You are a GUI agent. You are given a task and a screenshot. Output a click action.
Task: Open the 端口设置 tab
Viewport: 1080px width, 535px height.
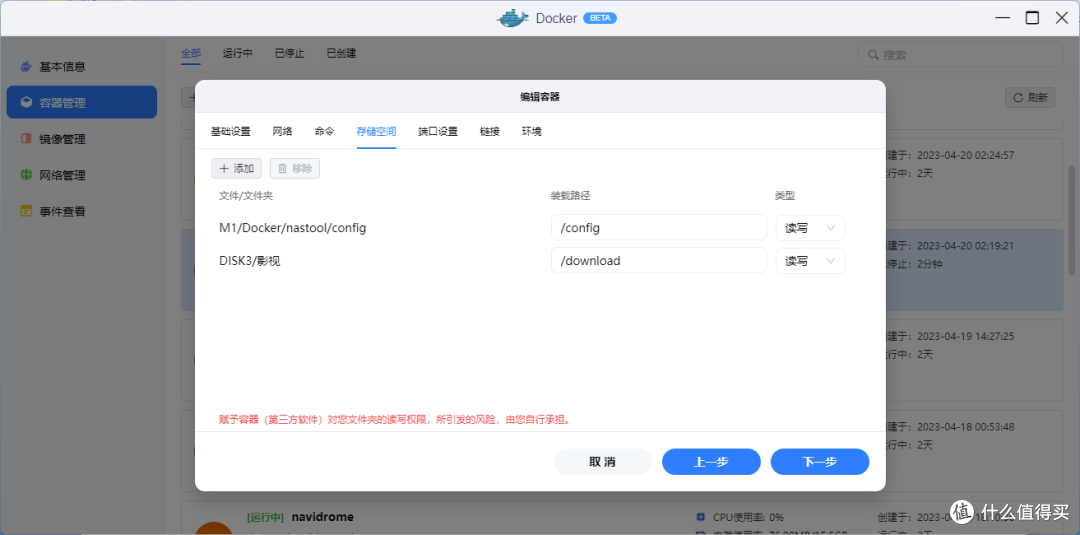pyautogui.click(x=438, y=132)
